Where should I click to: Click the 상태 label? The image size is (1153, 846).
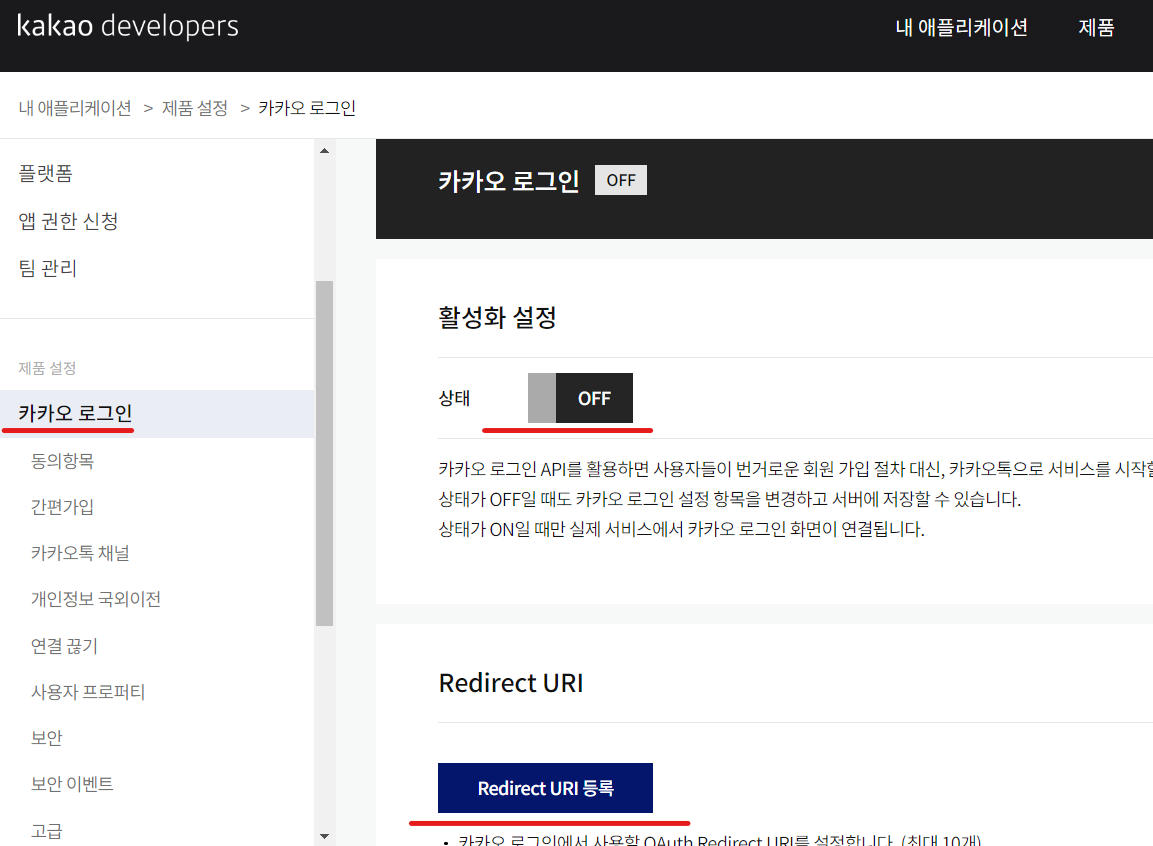click(x=454, y=398)
